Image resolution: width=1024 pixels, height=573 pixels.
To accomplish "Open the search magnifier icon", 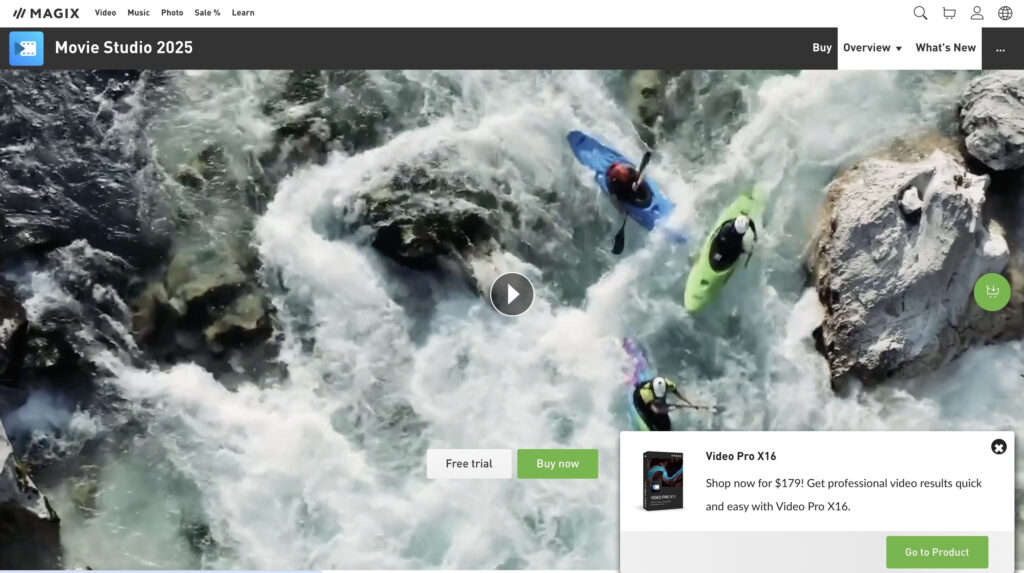I will tap(920, 13).
